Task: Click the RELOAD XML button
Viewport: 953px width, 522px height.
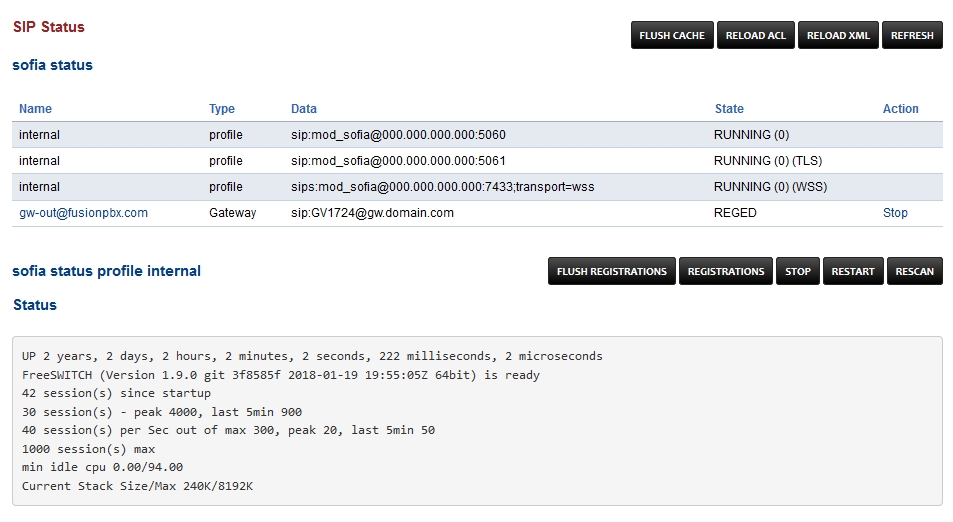Action: point(838,35)
